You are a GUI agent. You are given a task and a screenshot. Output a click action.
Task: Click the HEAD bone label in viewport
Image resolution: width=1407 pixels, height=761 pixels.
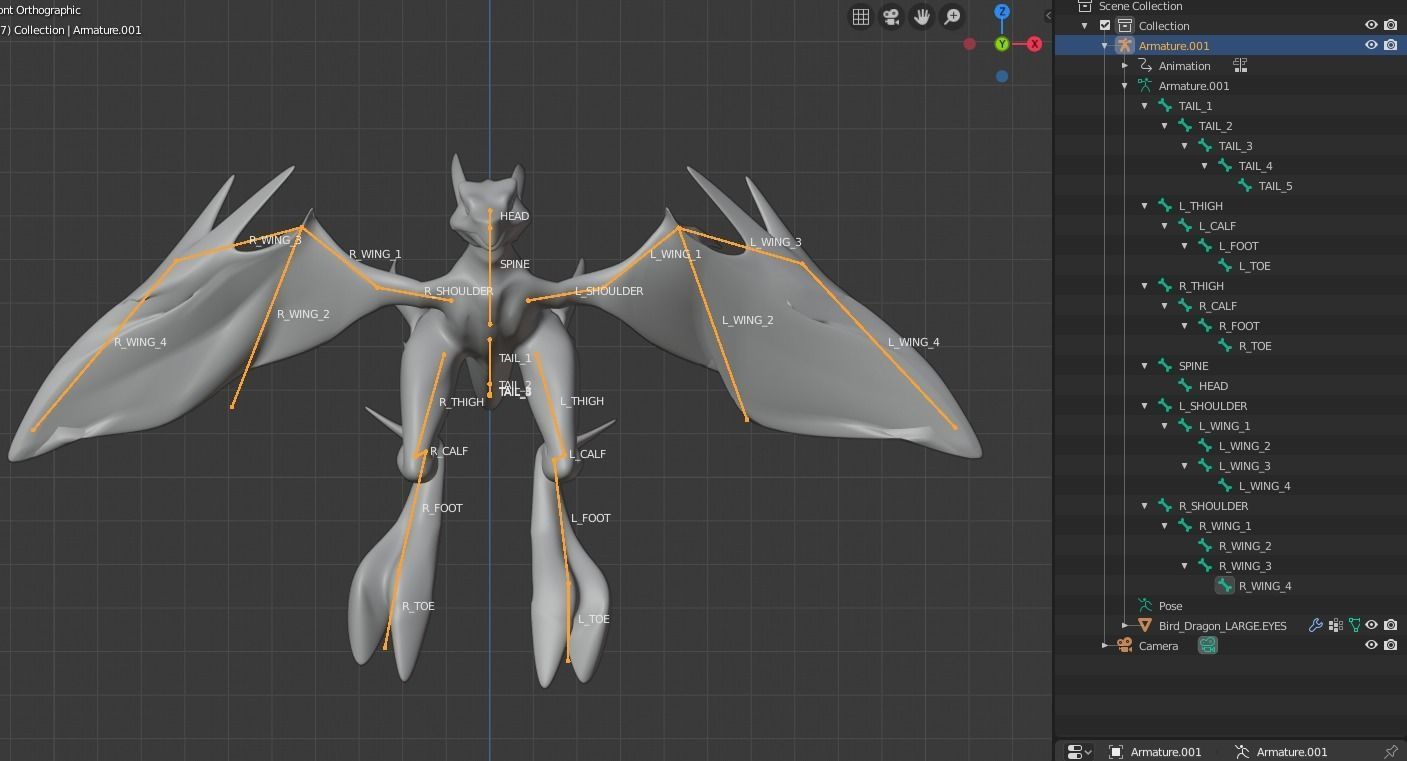coord(514,216)
